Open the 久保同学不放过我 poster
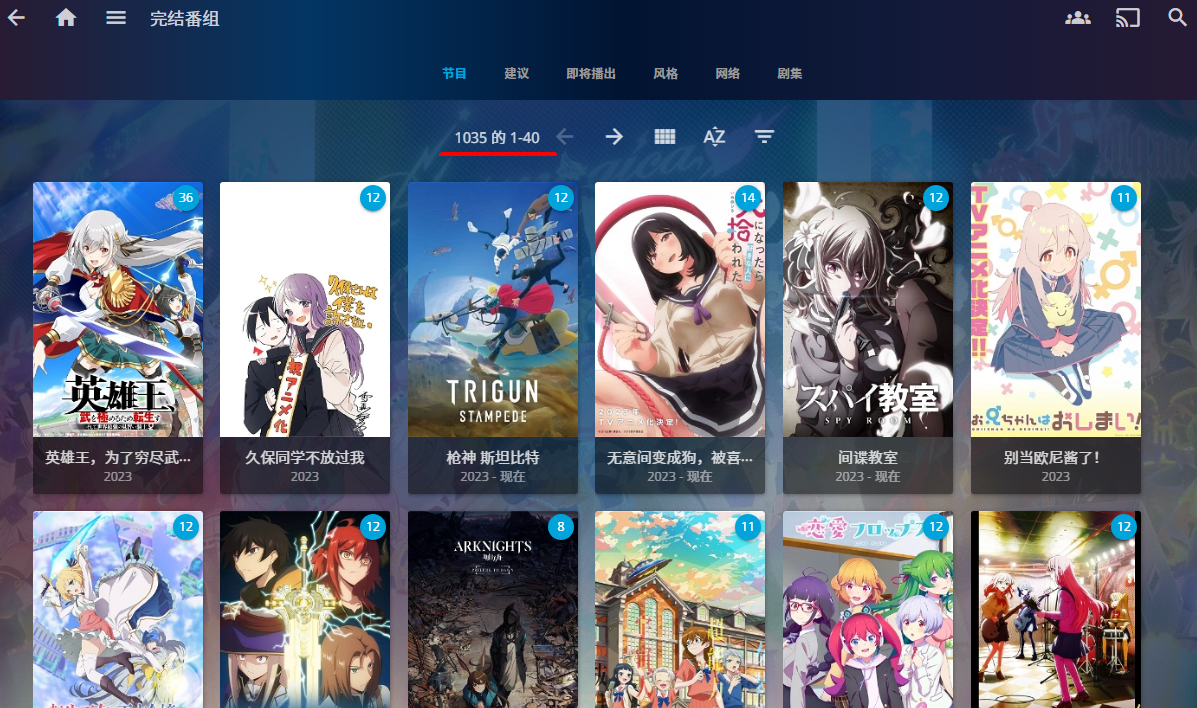The width and height of the screenshot is (1197, 708). click(x=305, y=309)
